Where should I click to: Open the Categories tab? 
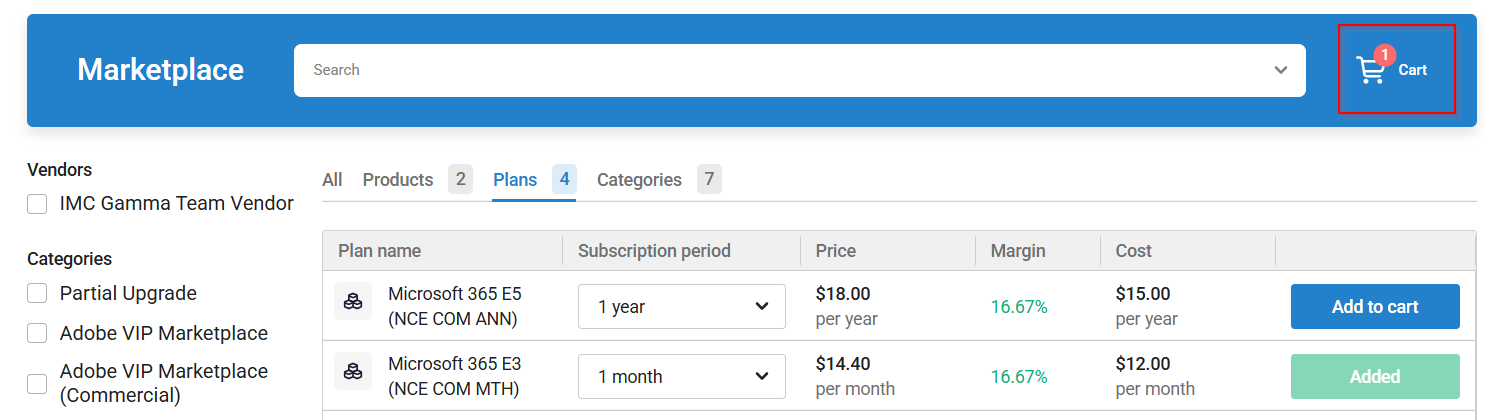click(639, 180)
